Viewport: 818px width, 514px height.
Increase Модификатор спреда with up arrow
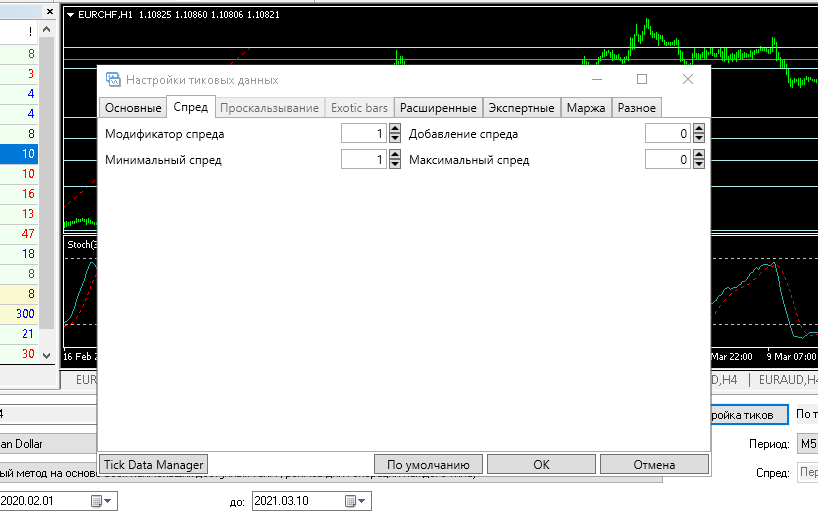point(395,128)
